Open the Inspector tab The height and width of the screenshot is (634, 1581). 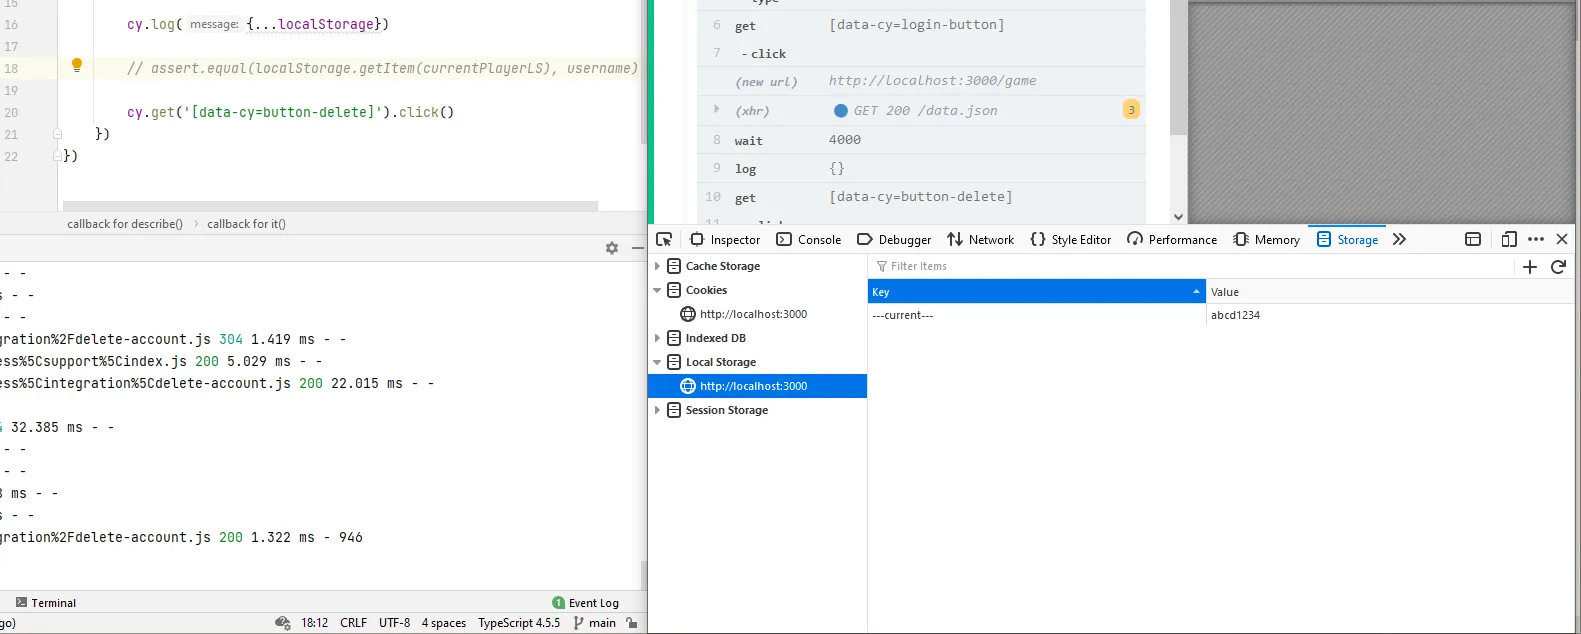click(x=725, y=239)
